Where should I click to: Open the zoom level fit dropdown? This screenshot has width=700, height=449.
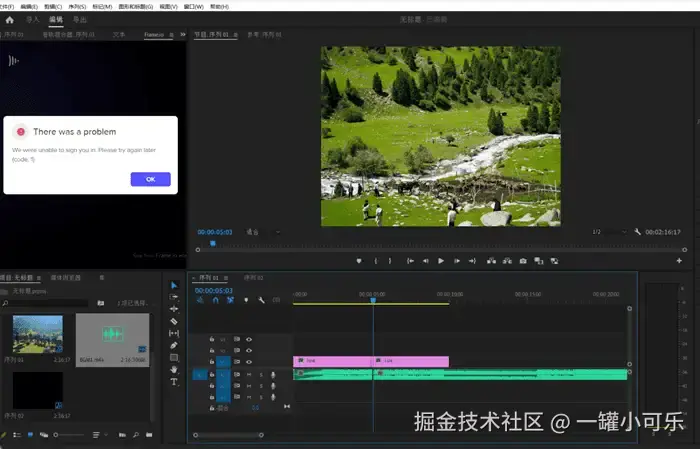[263, 232]
